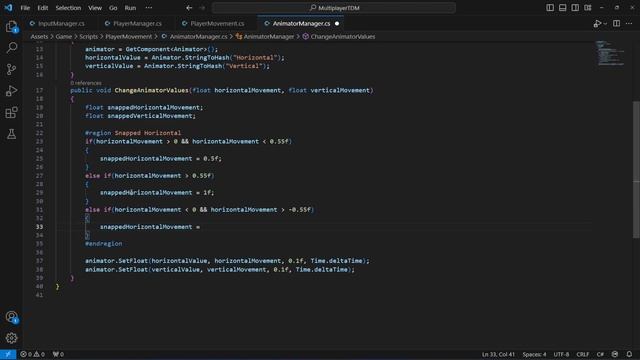Open Scripts breadcrumb
The height and width of the screenshot is (360, 640).
click(x=89, y=36)
